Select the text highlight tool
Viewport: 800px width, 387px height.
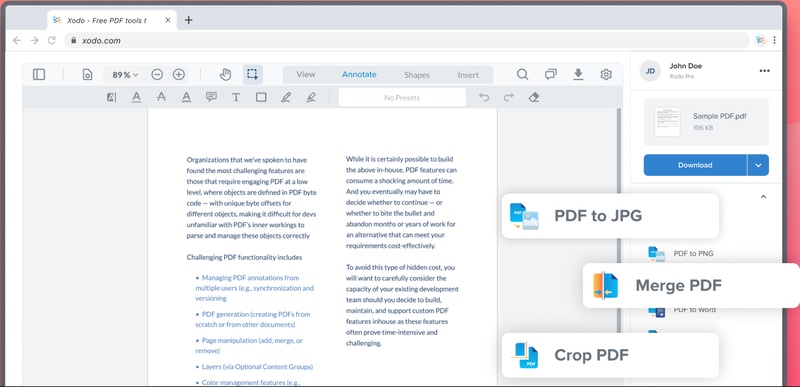point(111,97)
